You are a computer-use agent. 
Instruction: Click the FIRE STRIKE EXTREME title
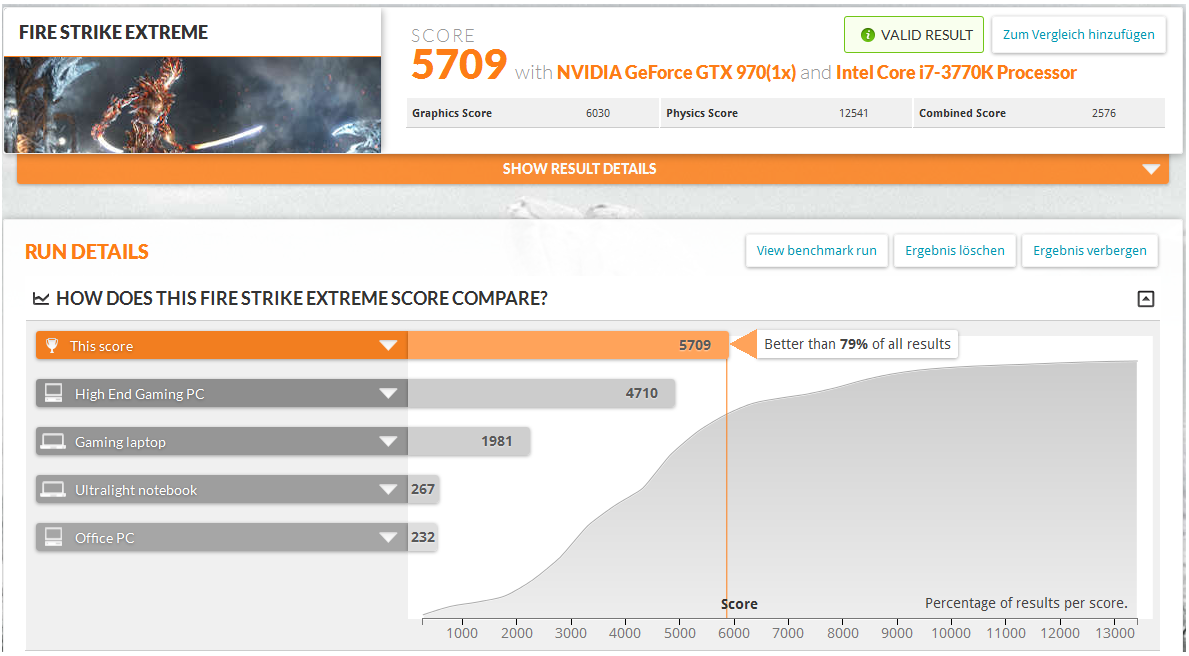pyautogui.click(x=114, y=33)
